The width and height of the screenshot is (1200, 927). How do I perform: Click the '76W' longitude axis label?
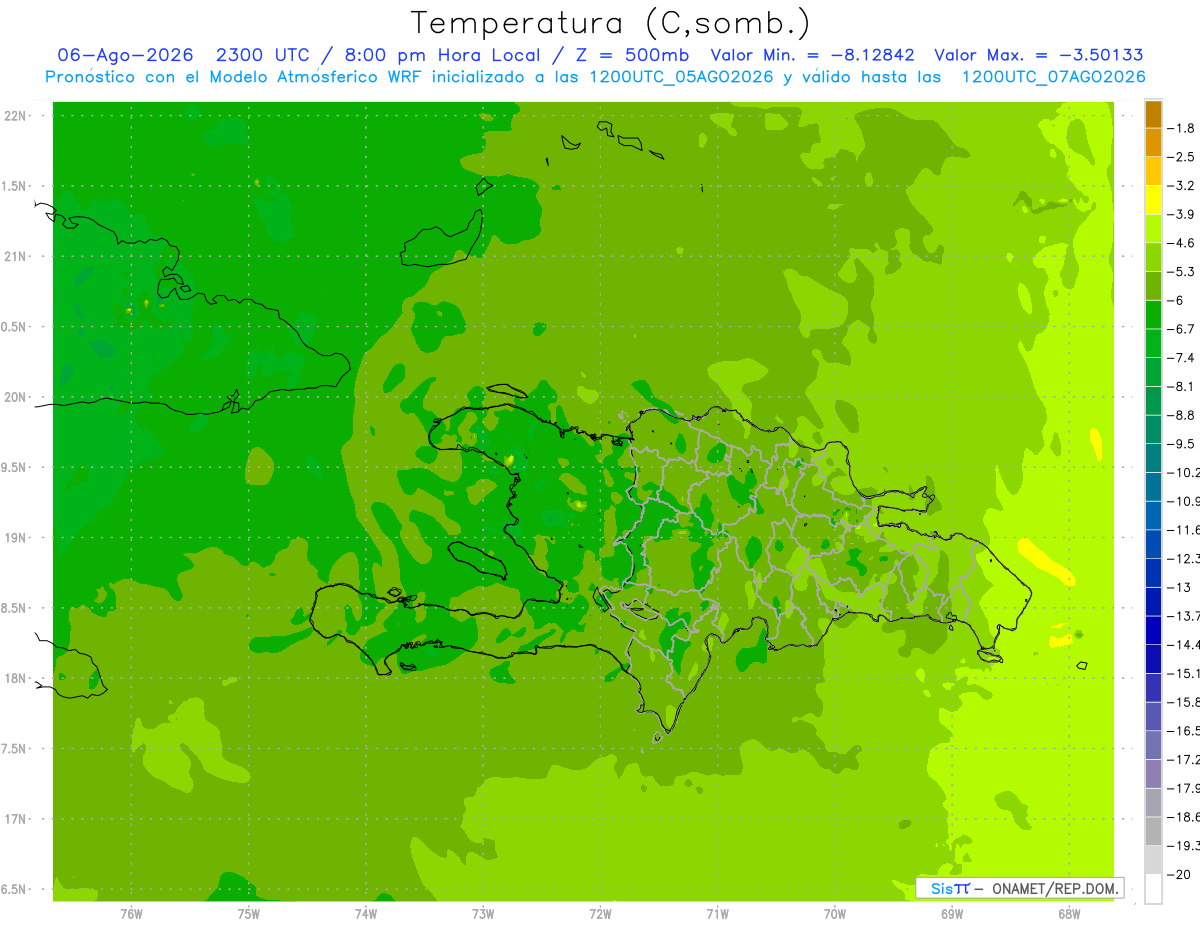131,913
